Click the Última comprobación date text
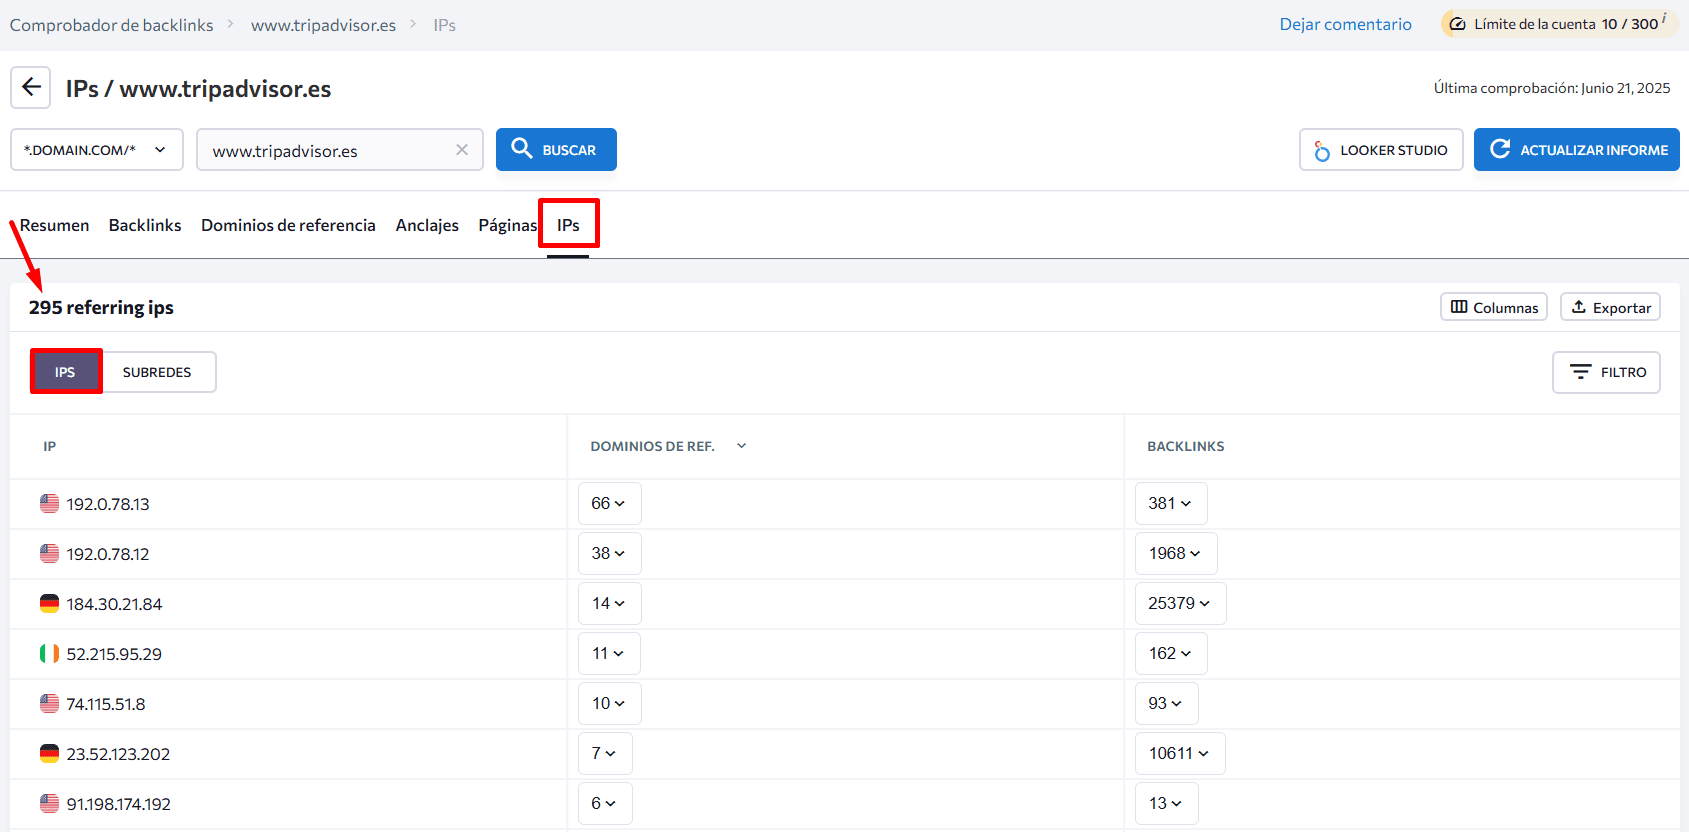Screen dimensions: 1689x832 pos(1551,88)
